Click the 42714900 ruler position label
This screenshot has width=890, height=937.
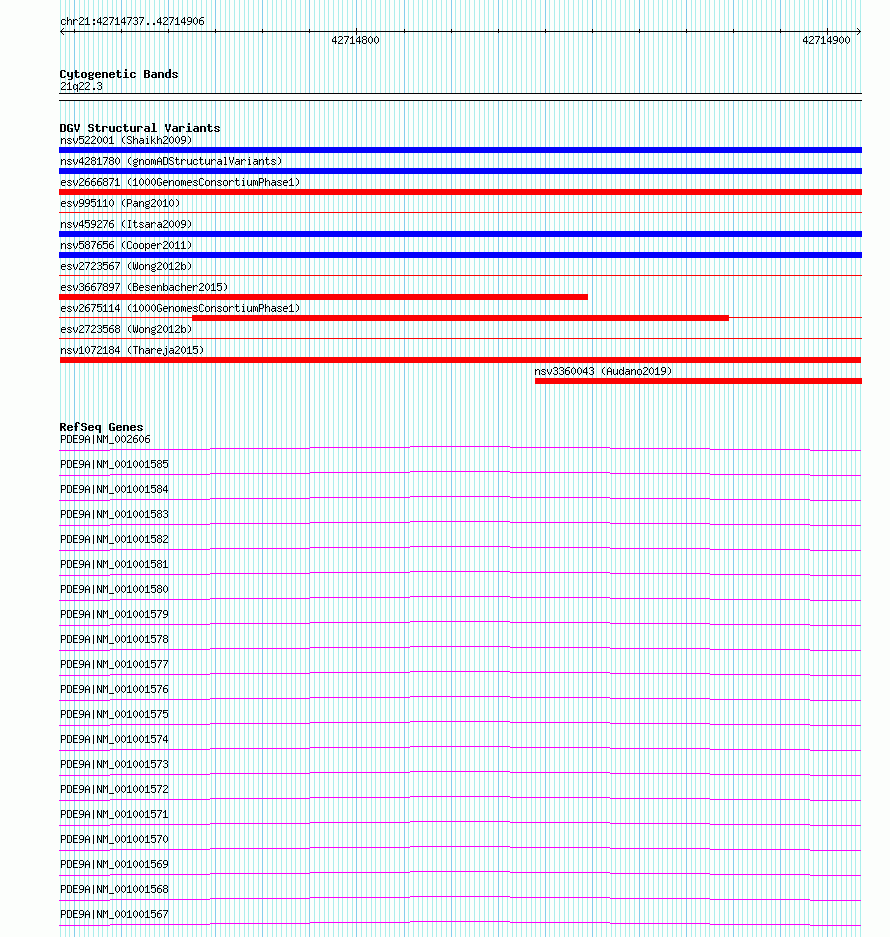click(x=826, y=40)
